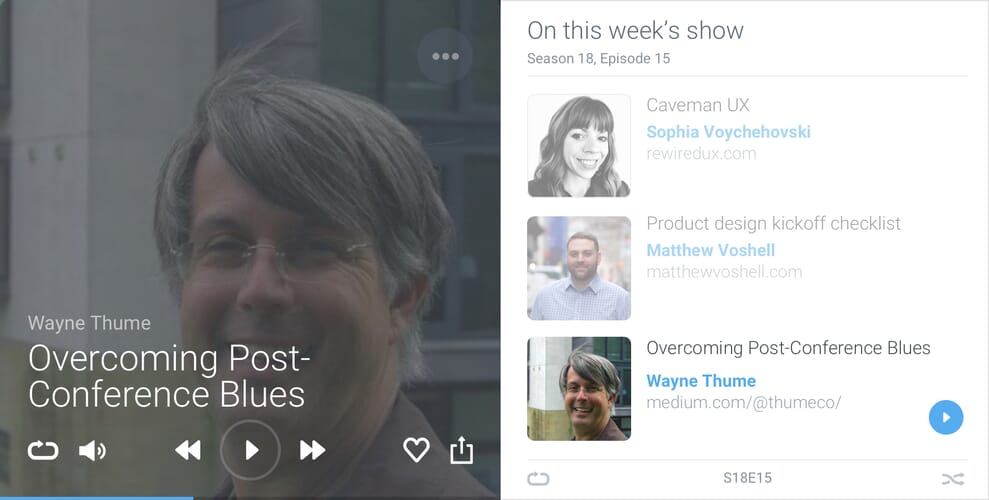
Task: Click the rewind button
Action: tap(188, 450)
